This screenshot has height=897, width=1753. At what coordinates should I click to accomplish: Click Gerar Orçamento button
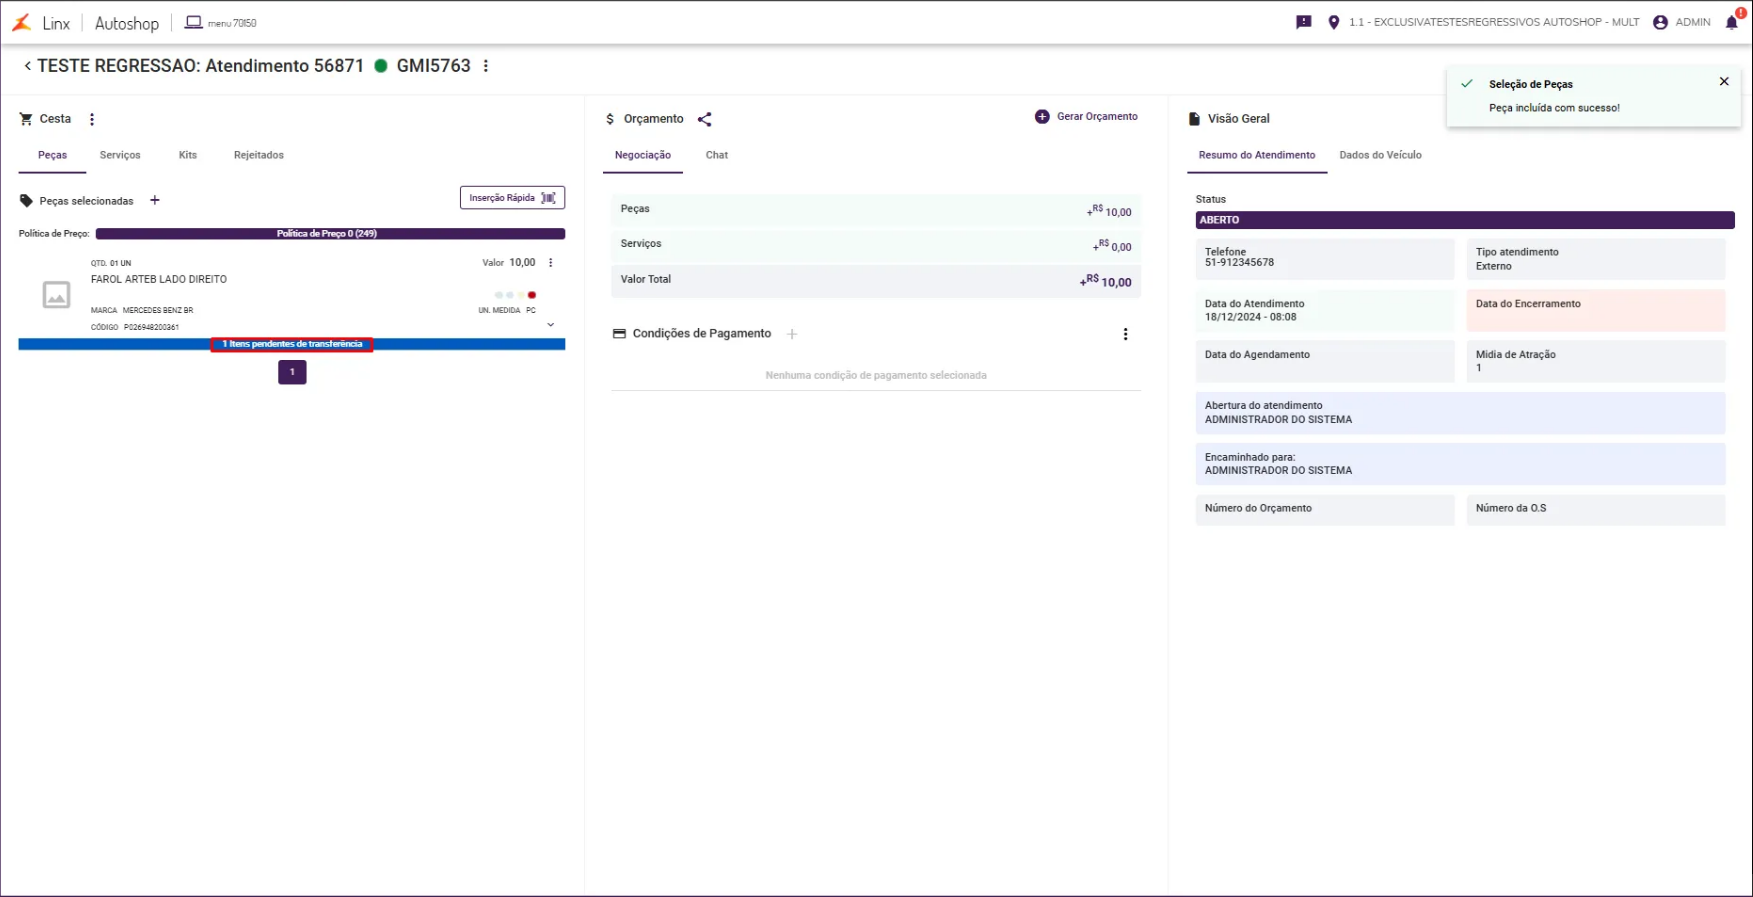[x=1086, y=117]
